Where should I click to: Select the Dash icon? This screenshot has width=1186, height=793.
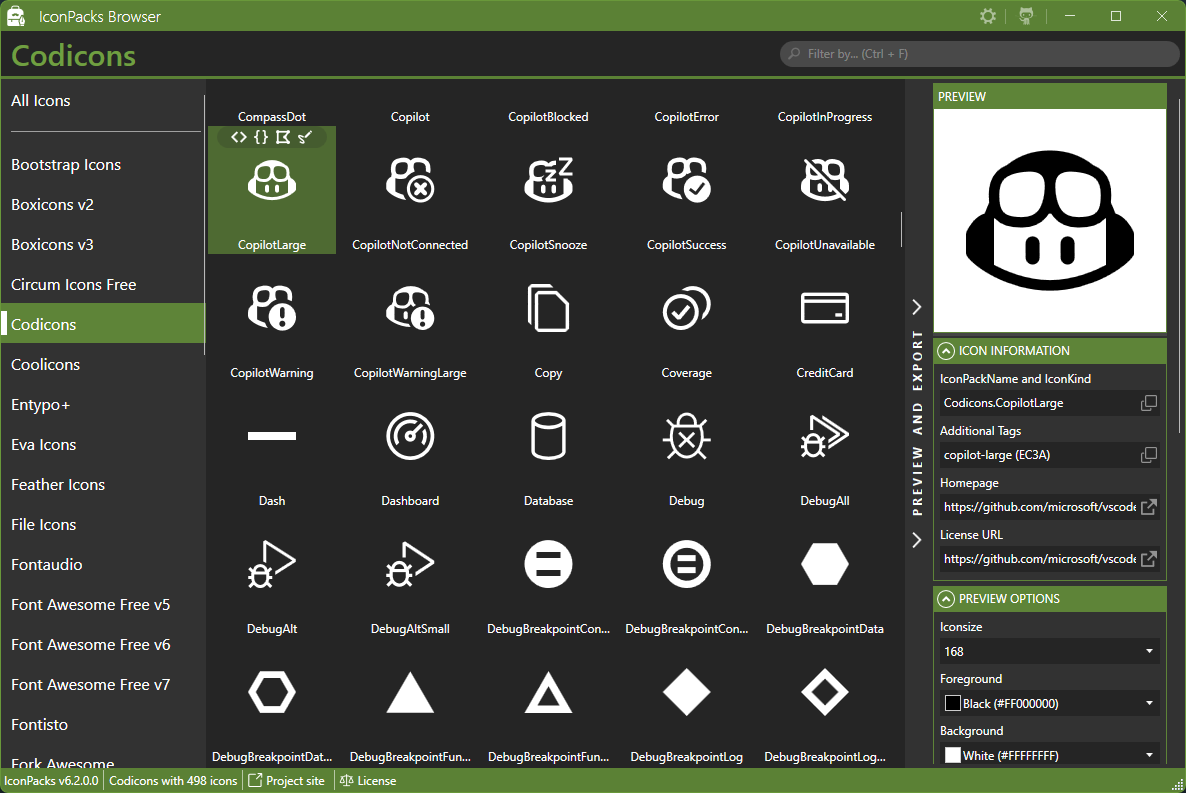click(272, 446)
